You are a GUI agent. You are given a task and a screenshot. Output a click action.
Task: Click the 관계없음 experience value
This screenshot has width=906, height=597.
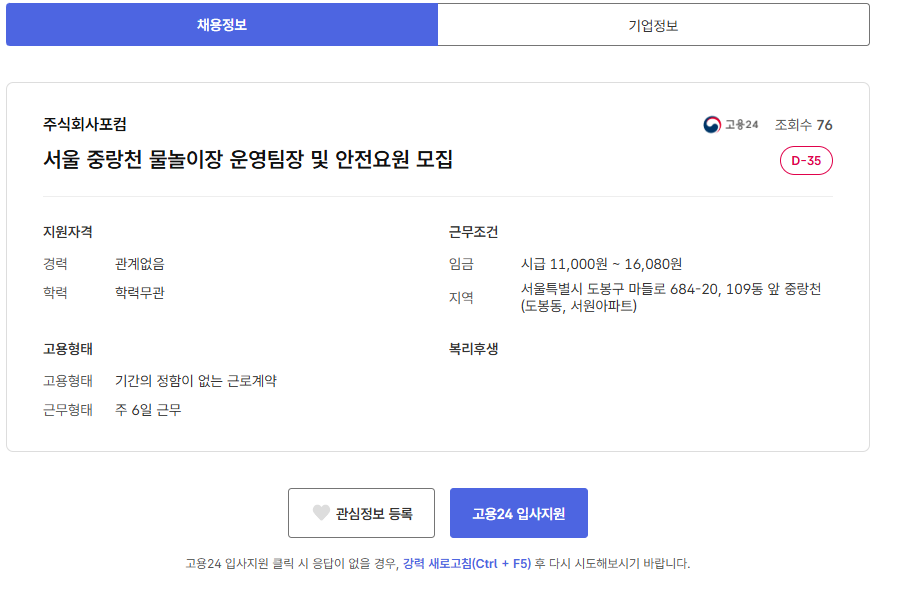tap(139, 264)
